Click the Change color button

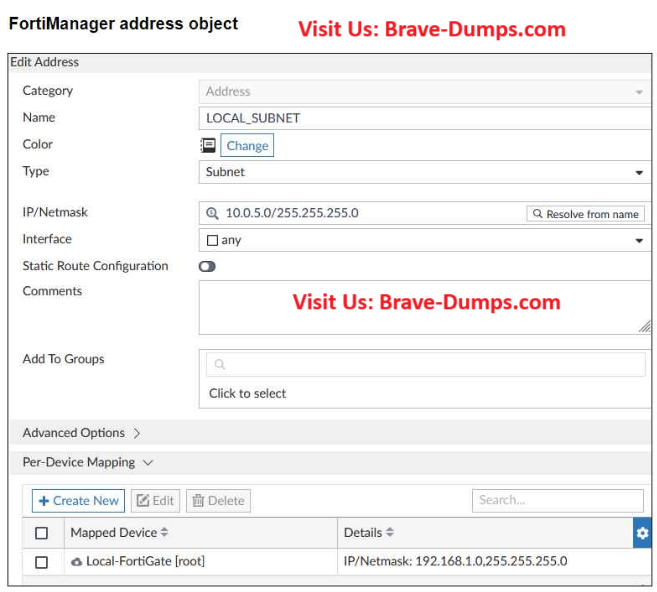pos(247,145)
